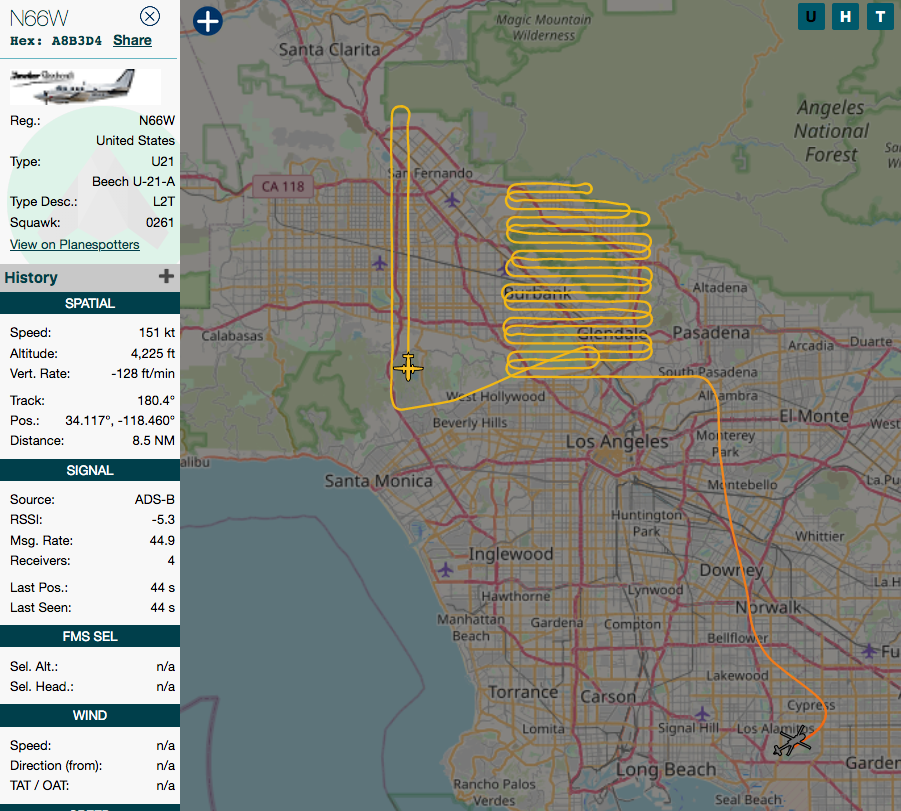Image resolution: width=901 pixels, height=811 pixels.
Task: Click the Pasadena map label
Action: click(x=711, y=332)
